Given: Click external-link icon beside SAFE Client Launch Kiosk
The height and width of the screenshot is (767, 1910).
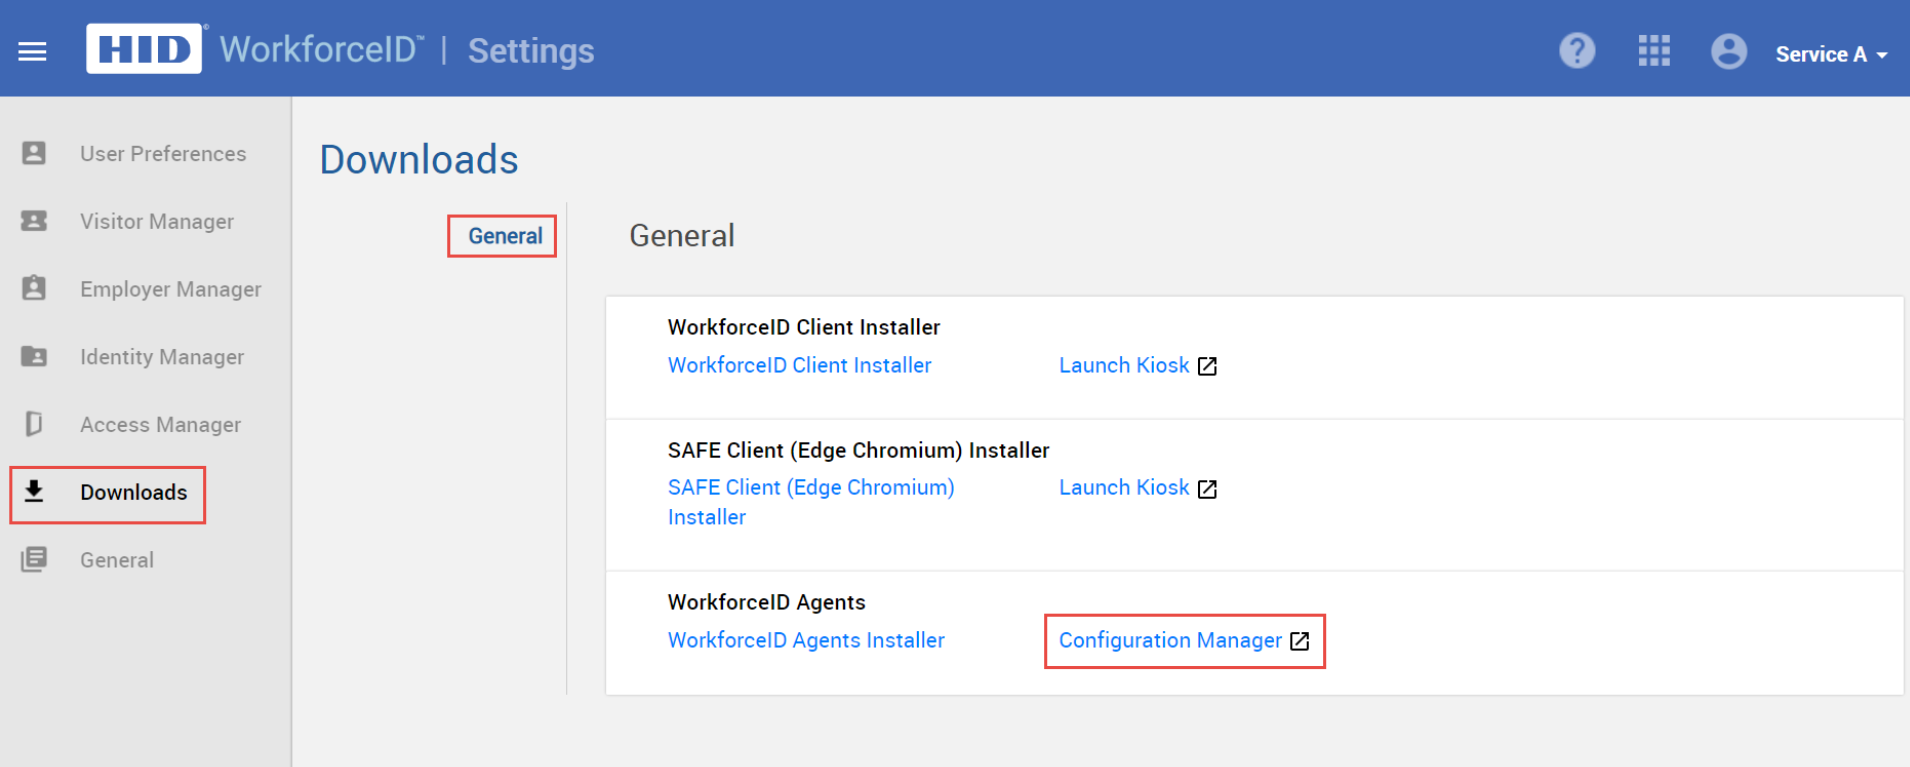Looking at the screenshot, I should (x=1207, y=489).
